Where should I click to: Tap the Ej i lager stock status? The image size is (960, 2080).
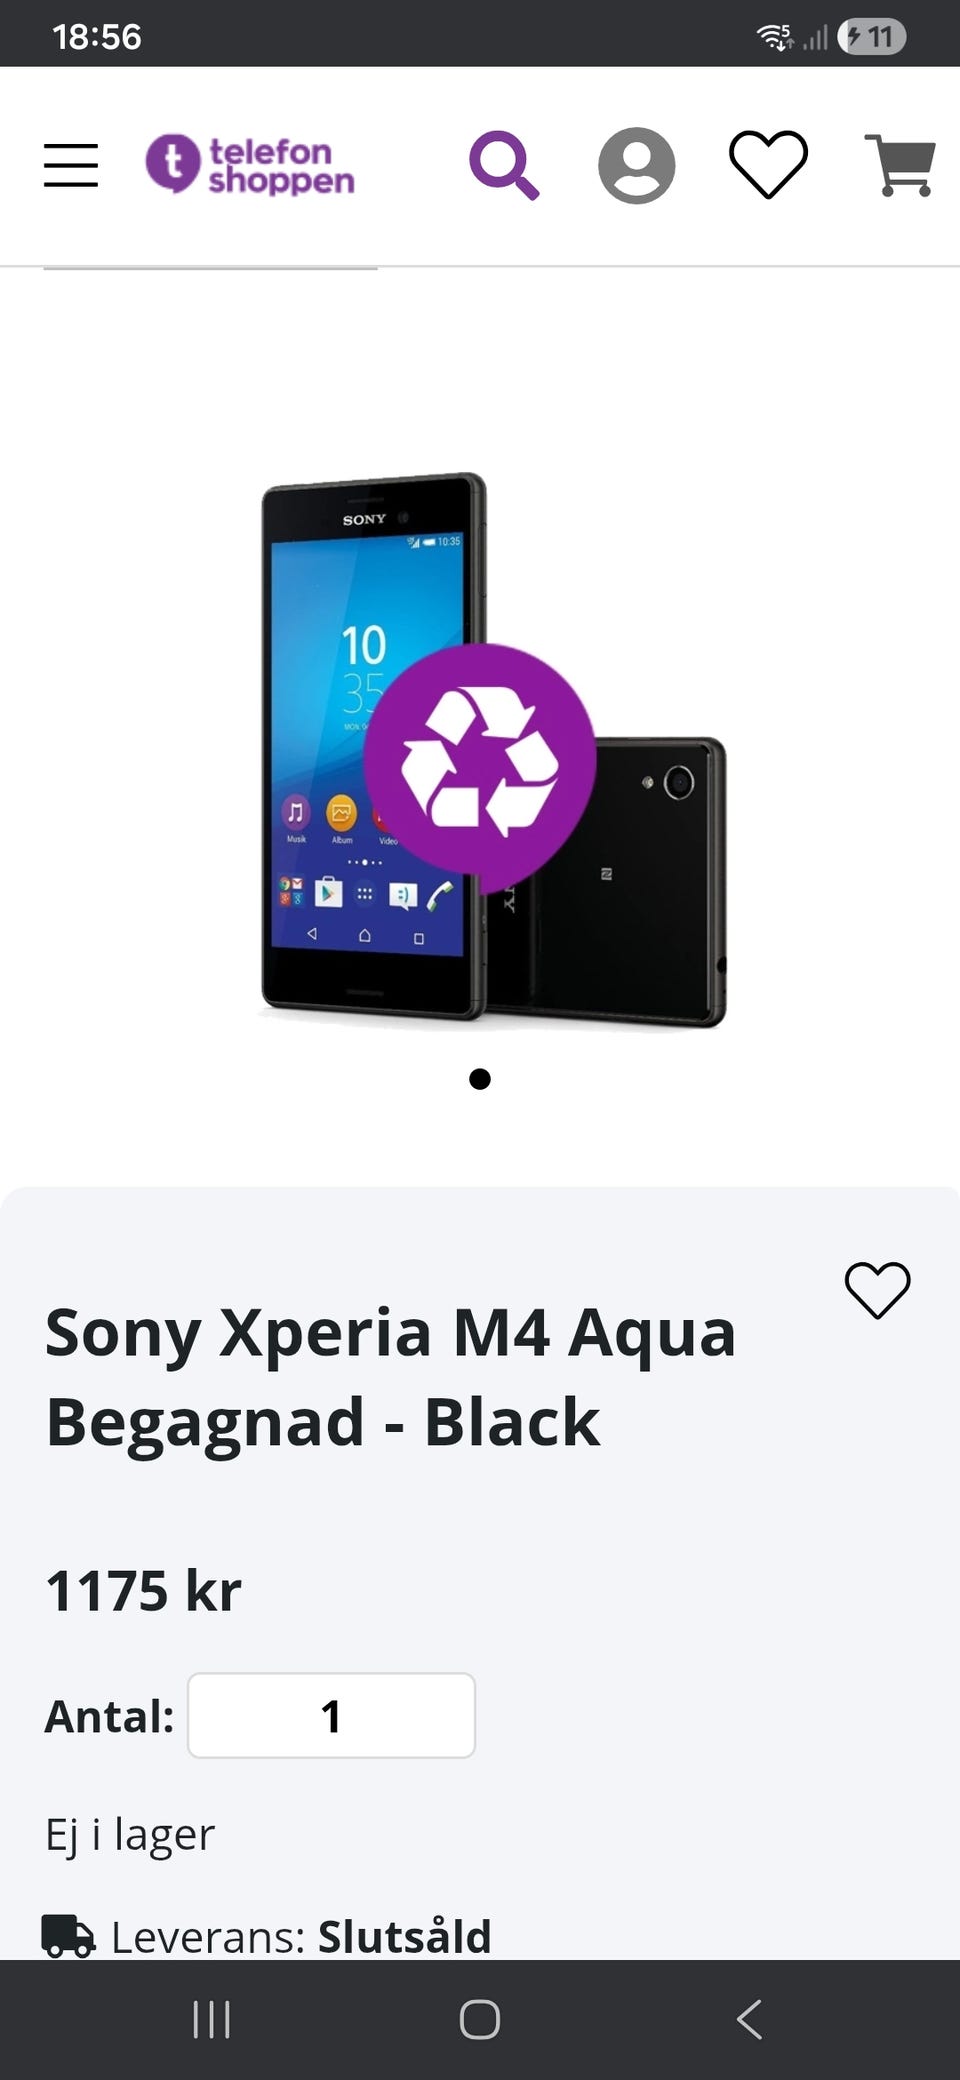pos(130,1835)
